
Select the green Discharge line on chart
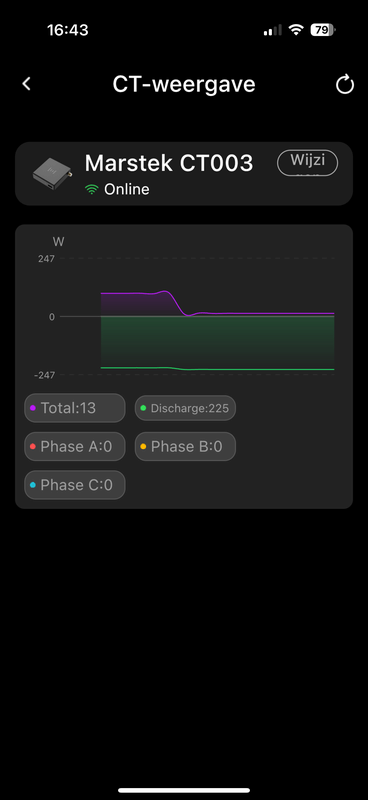(217, 368)
